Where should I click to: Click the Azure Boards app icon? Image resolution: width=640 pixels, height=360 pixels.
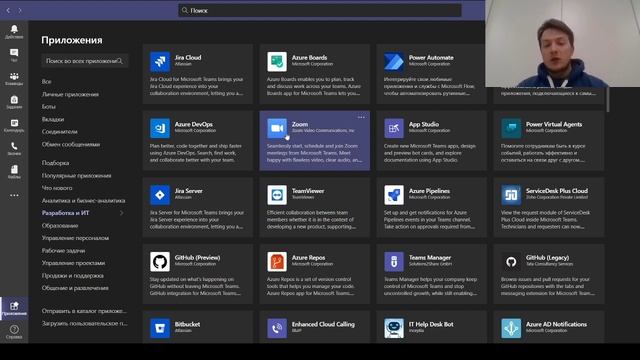pos(277,62)
